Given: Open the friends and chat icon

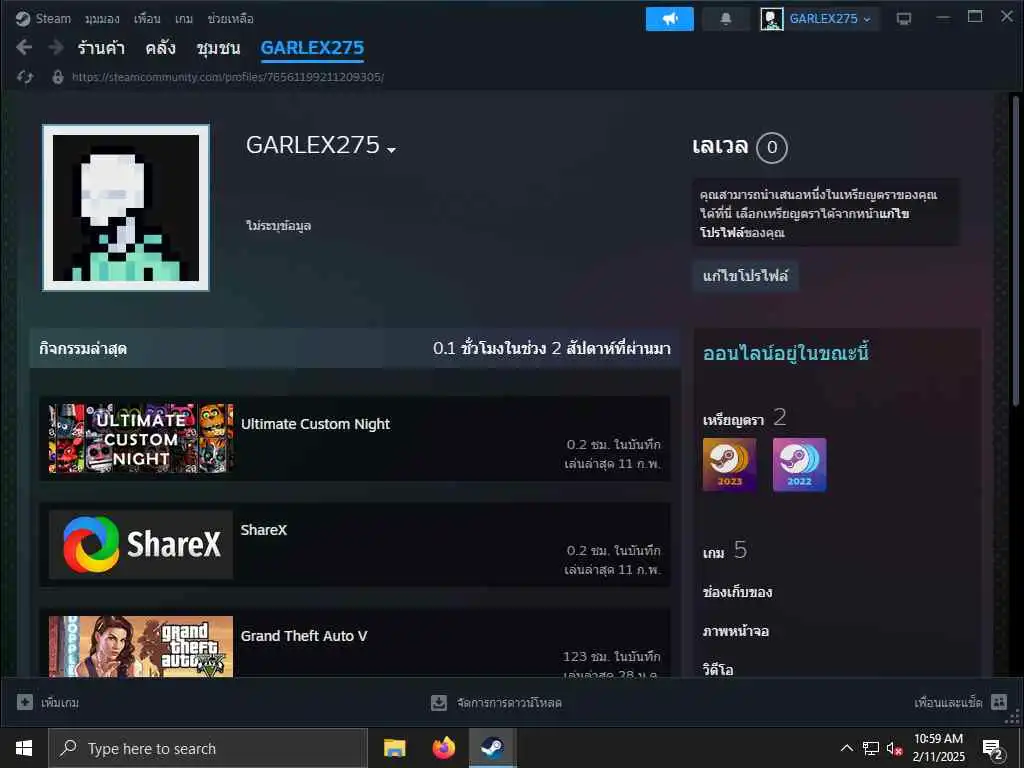Looking at the screenshot, I should click(x=999, y=702).
